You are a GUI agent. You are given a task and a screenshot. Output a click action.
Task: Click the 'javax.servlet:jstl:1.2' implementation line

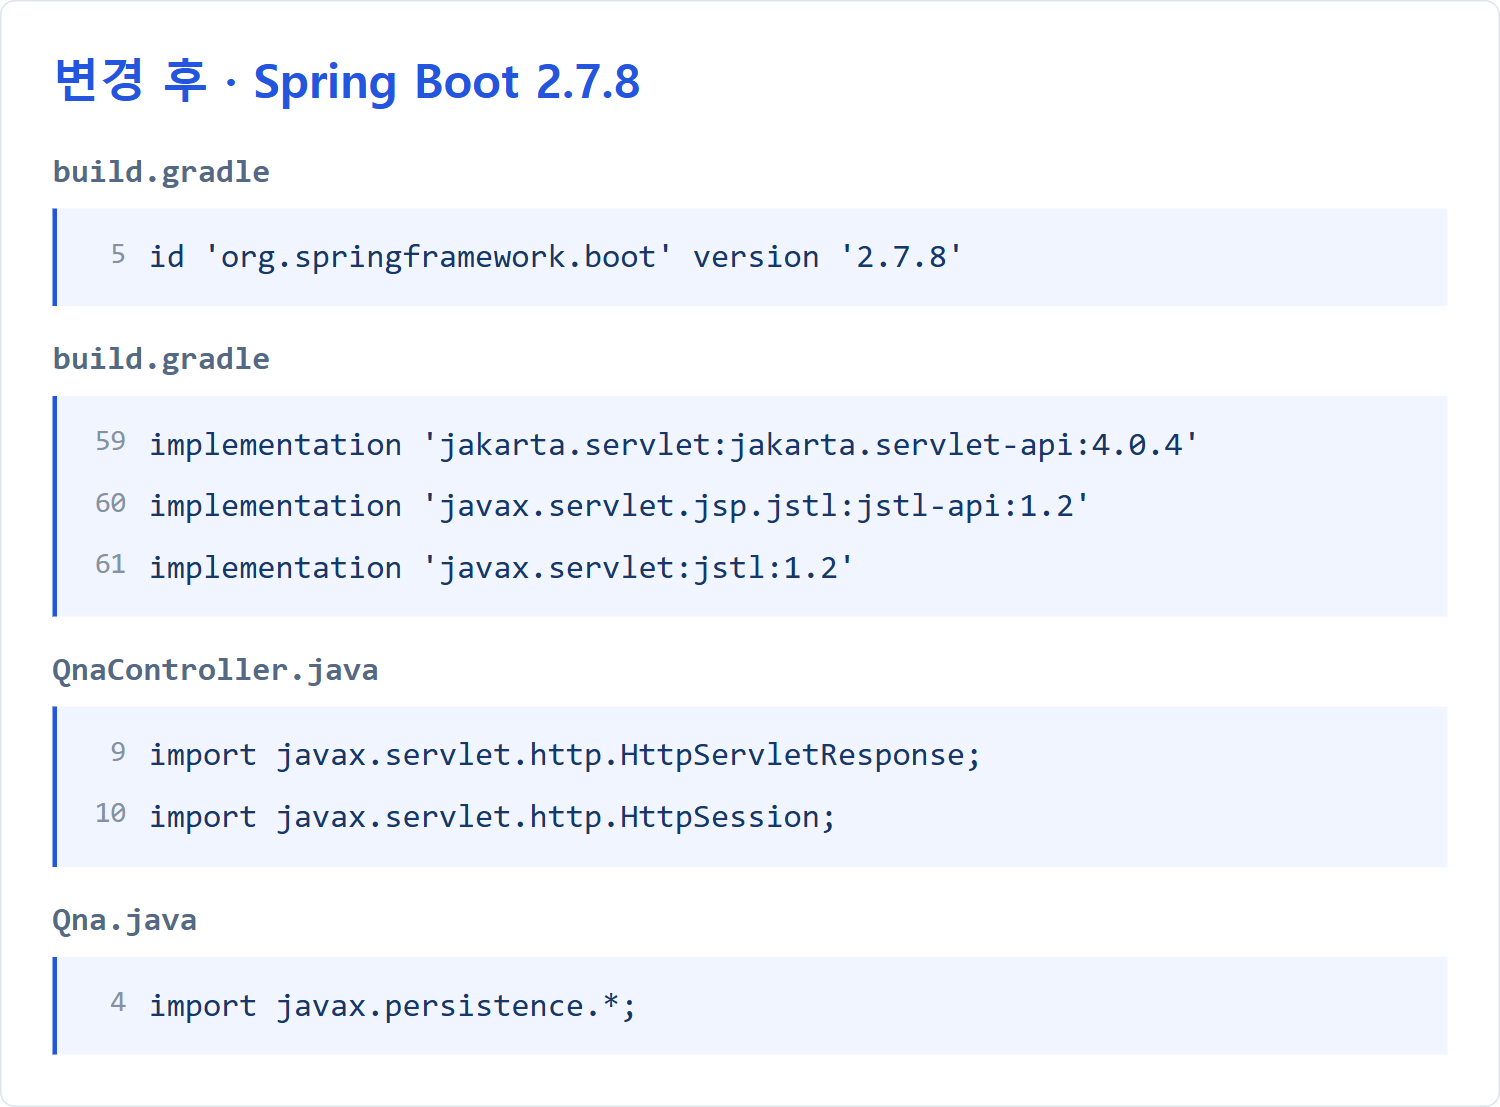(x=501, y=568)
